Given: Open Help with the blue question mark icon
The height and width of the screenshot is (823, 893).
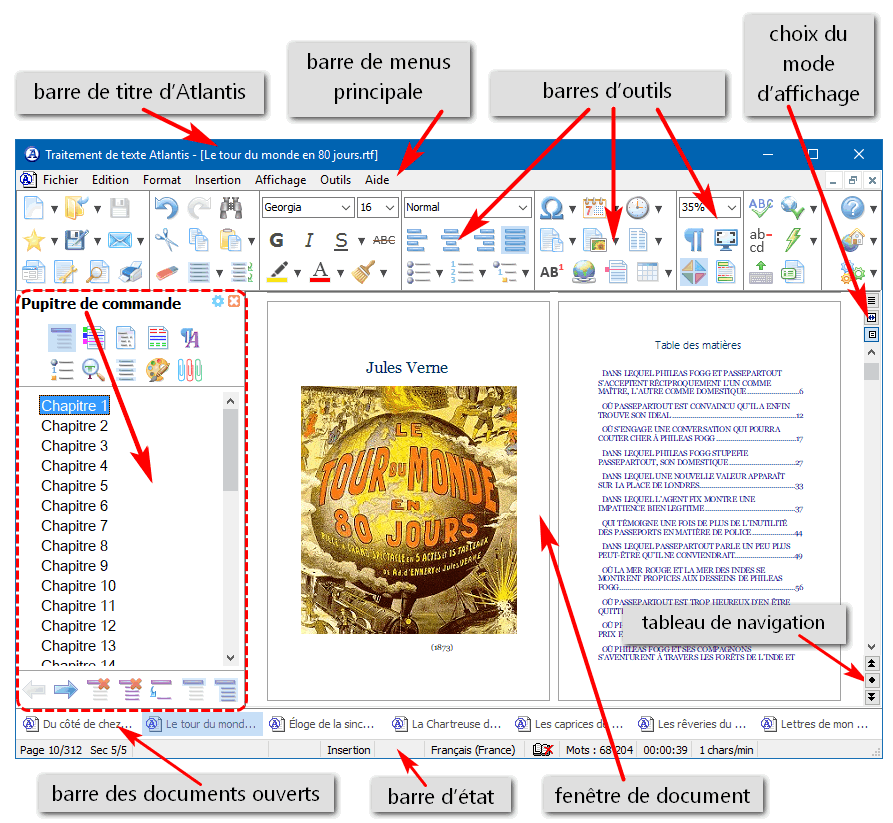Looking at the screenshot, I should pyautogui.click(x=853, y=208).
